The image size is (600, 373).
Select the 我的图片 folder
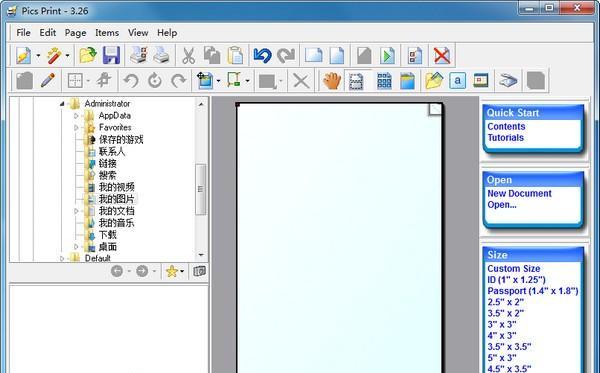coord(116,199)
